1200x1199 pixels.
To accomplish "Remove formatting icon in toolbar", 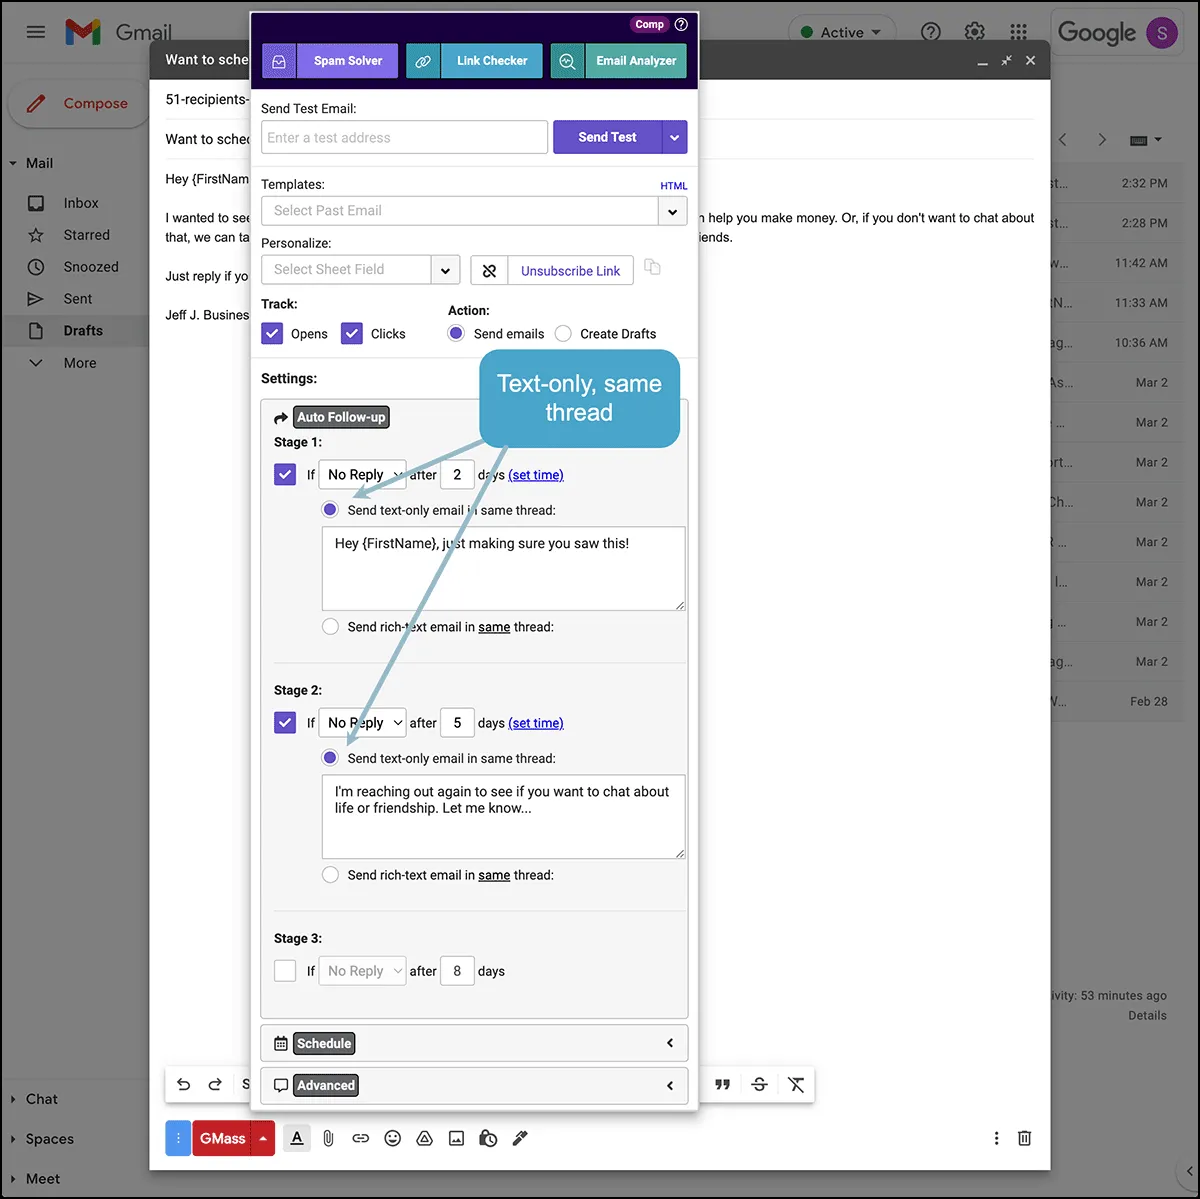I will coord(796,1084).
